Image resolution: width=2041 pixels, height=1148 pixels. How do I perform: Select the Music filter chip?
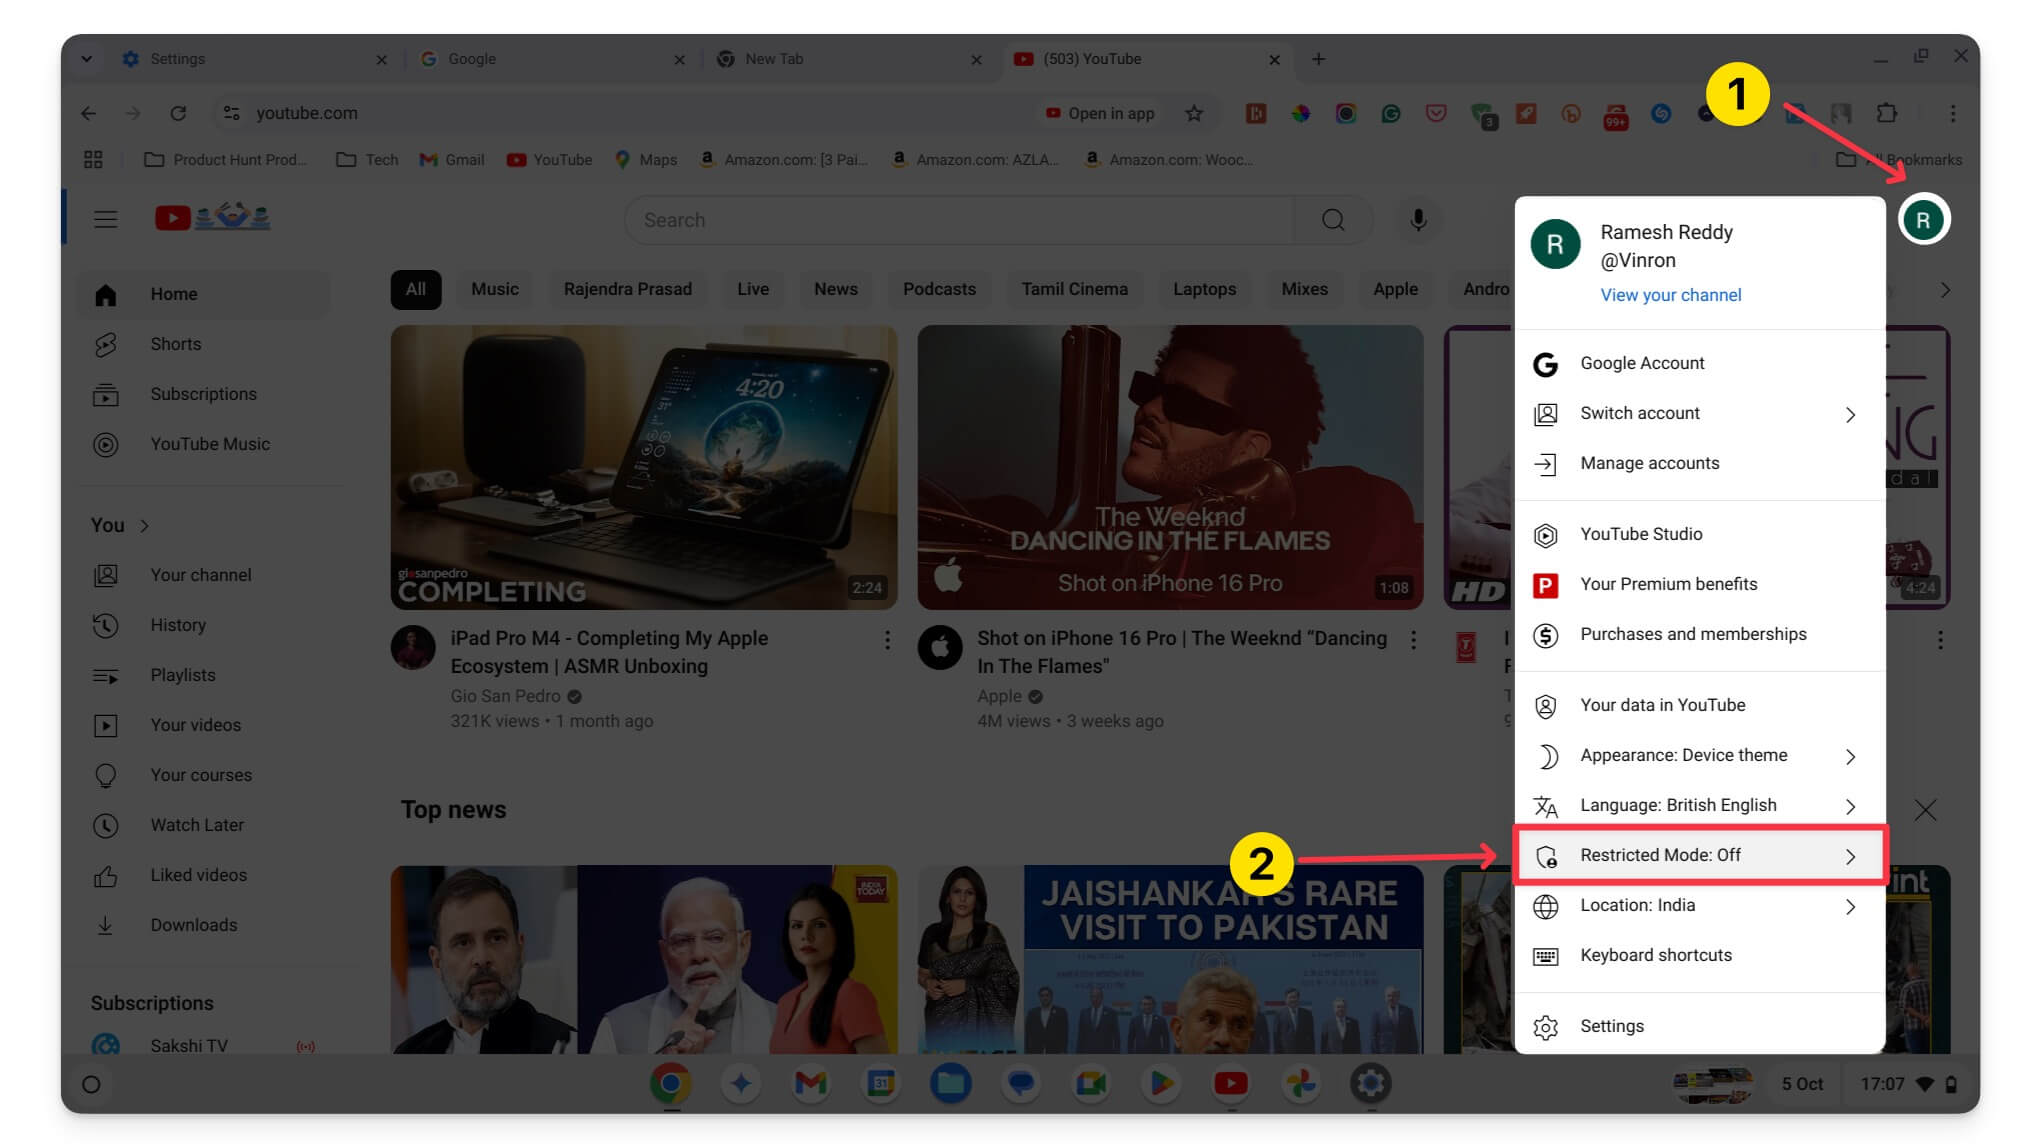(x=495, y=289)
